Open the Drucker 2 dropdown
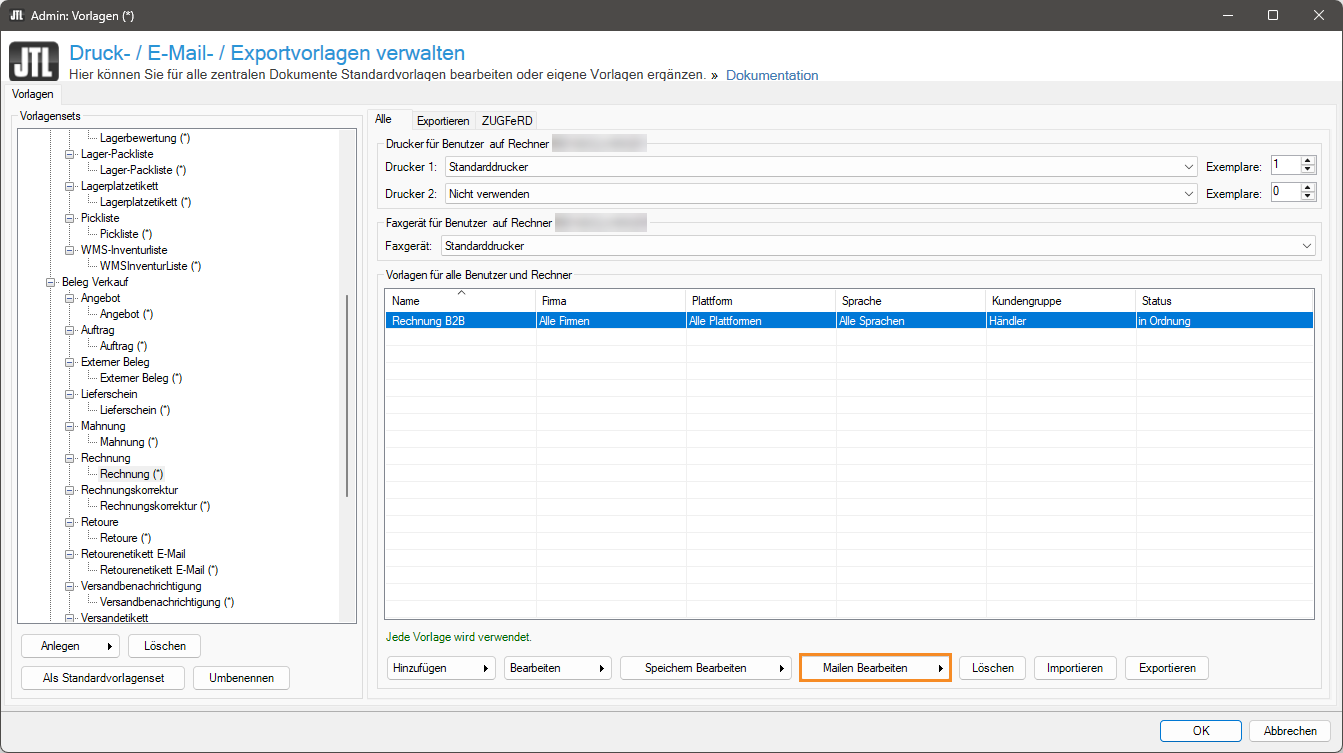1343x753 pixels. [1188, 193]
